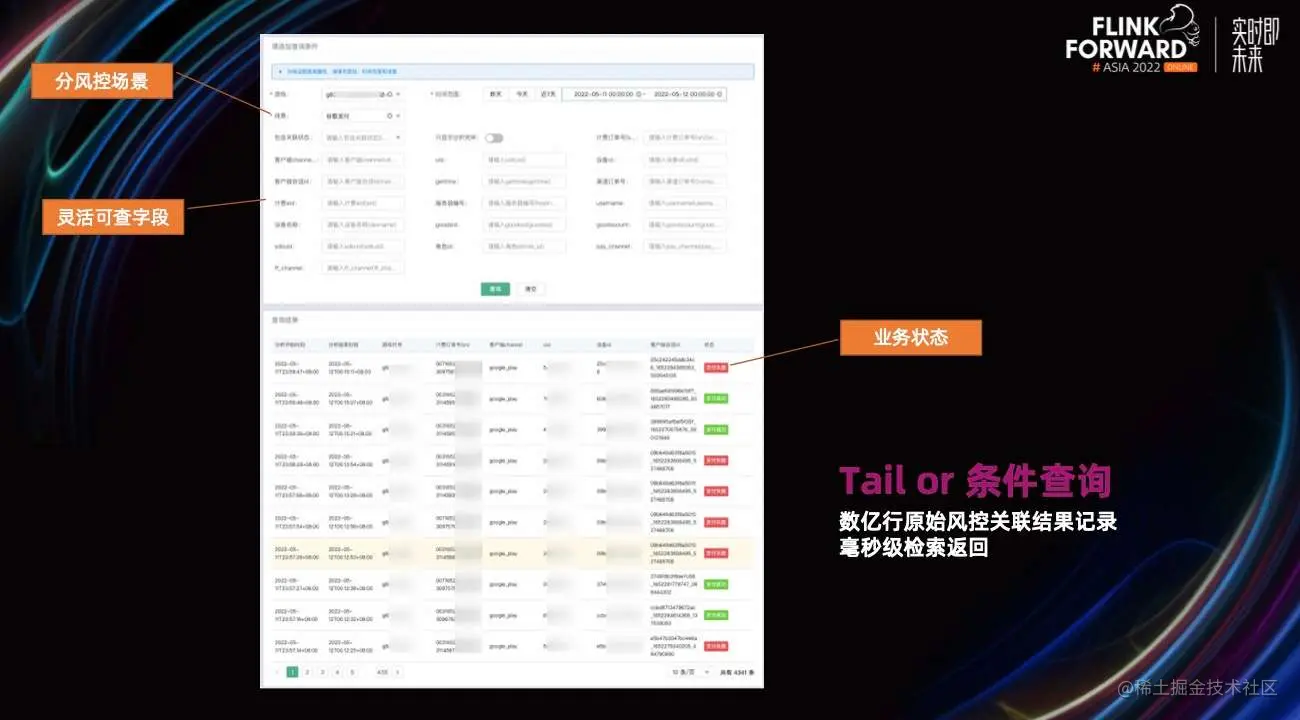1300x720 pixels.
Task: Go to results page 4
Action: pos(337,672)
